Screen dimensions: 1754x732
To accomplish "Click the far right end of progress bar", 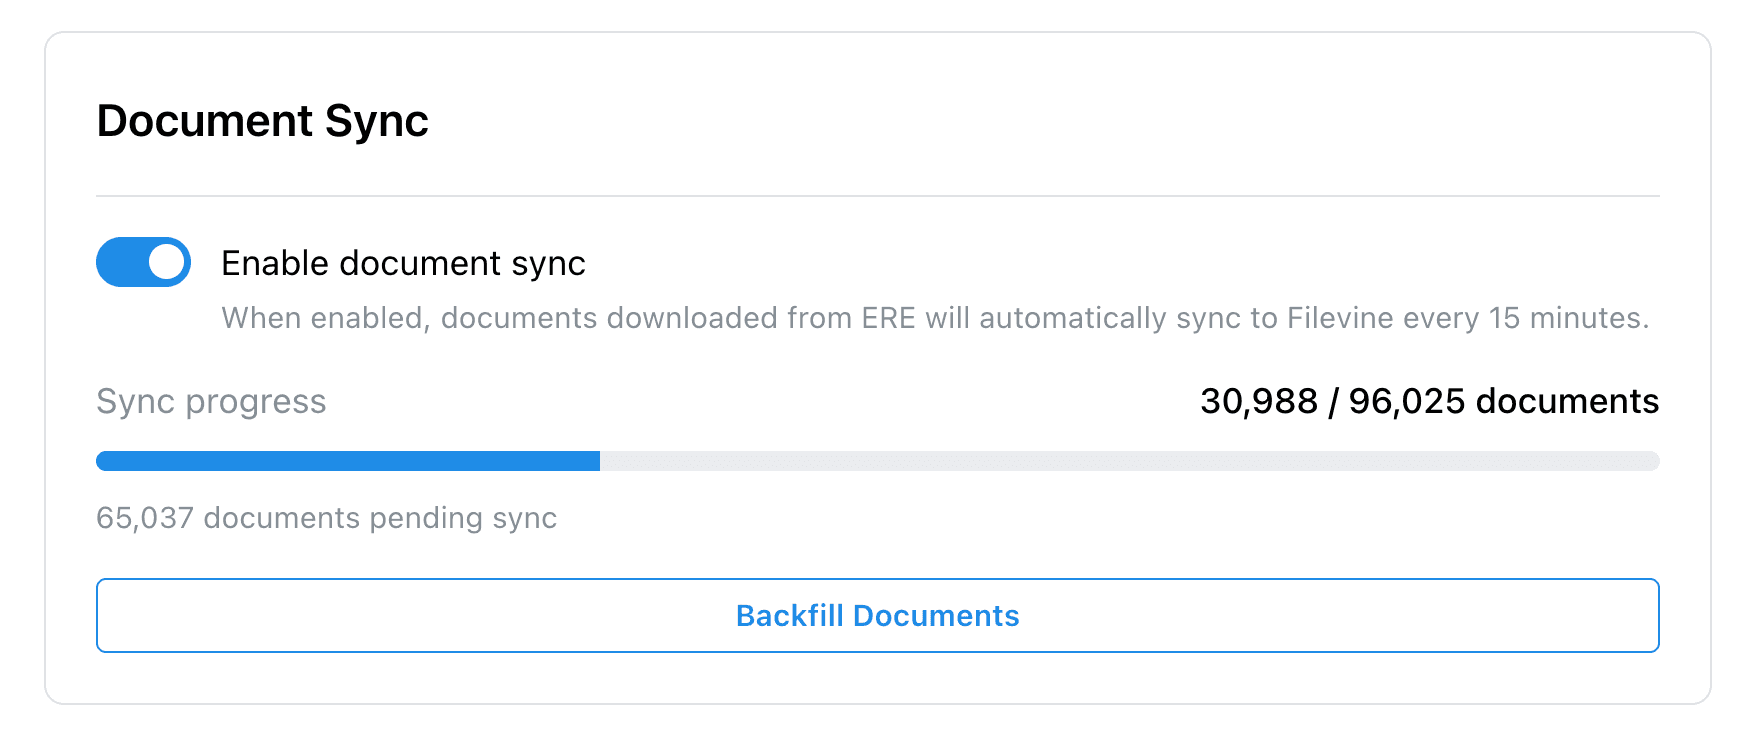I will (1654, 461).
